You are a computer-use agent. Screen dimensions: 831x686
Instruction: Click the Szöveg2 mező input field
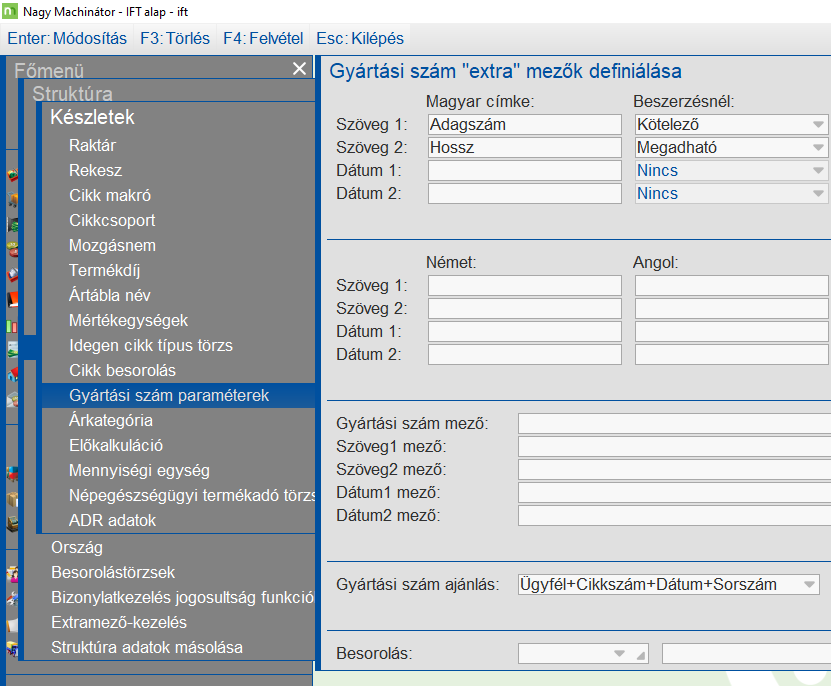[674, 470]
